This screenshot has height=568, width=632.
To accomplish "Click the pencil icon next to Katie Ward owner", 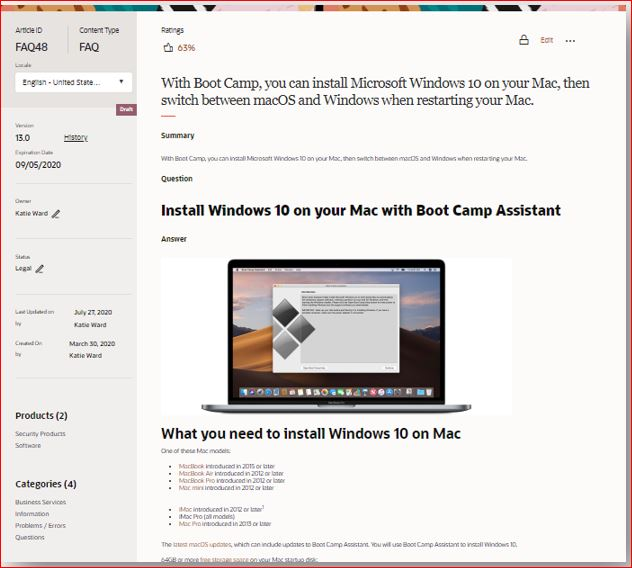I will tap(56, 214).
